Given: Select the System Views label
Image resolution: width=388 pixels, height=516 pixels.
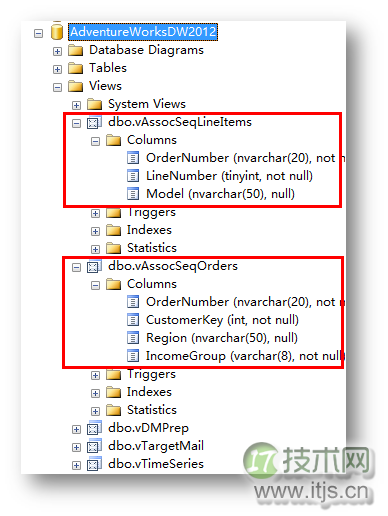Looking at the screenshot, I should [x=147, y=104].
